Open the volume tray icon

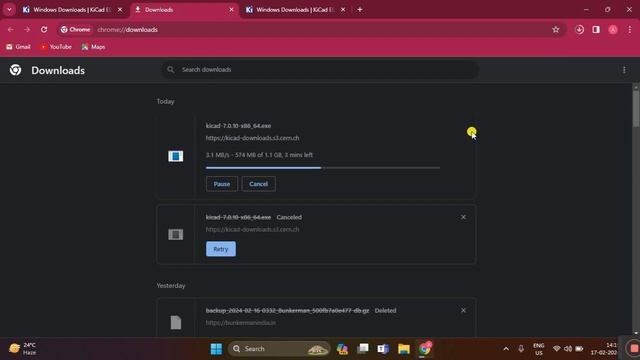[568, 349]
